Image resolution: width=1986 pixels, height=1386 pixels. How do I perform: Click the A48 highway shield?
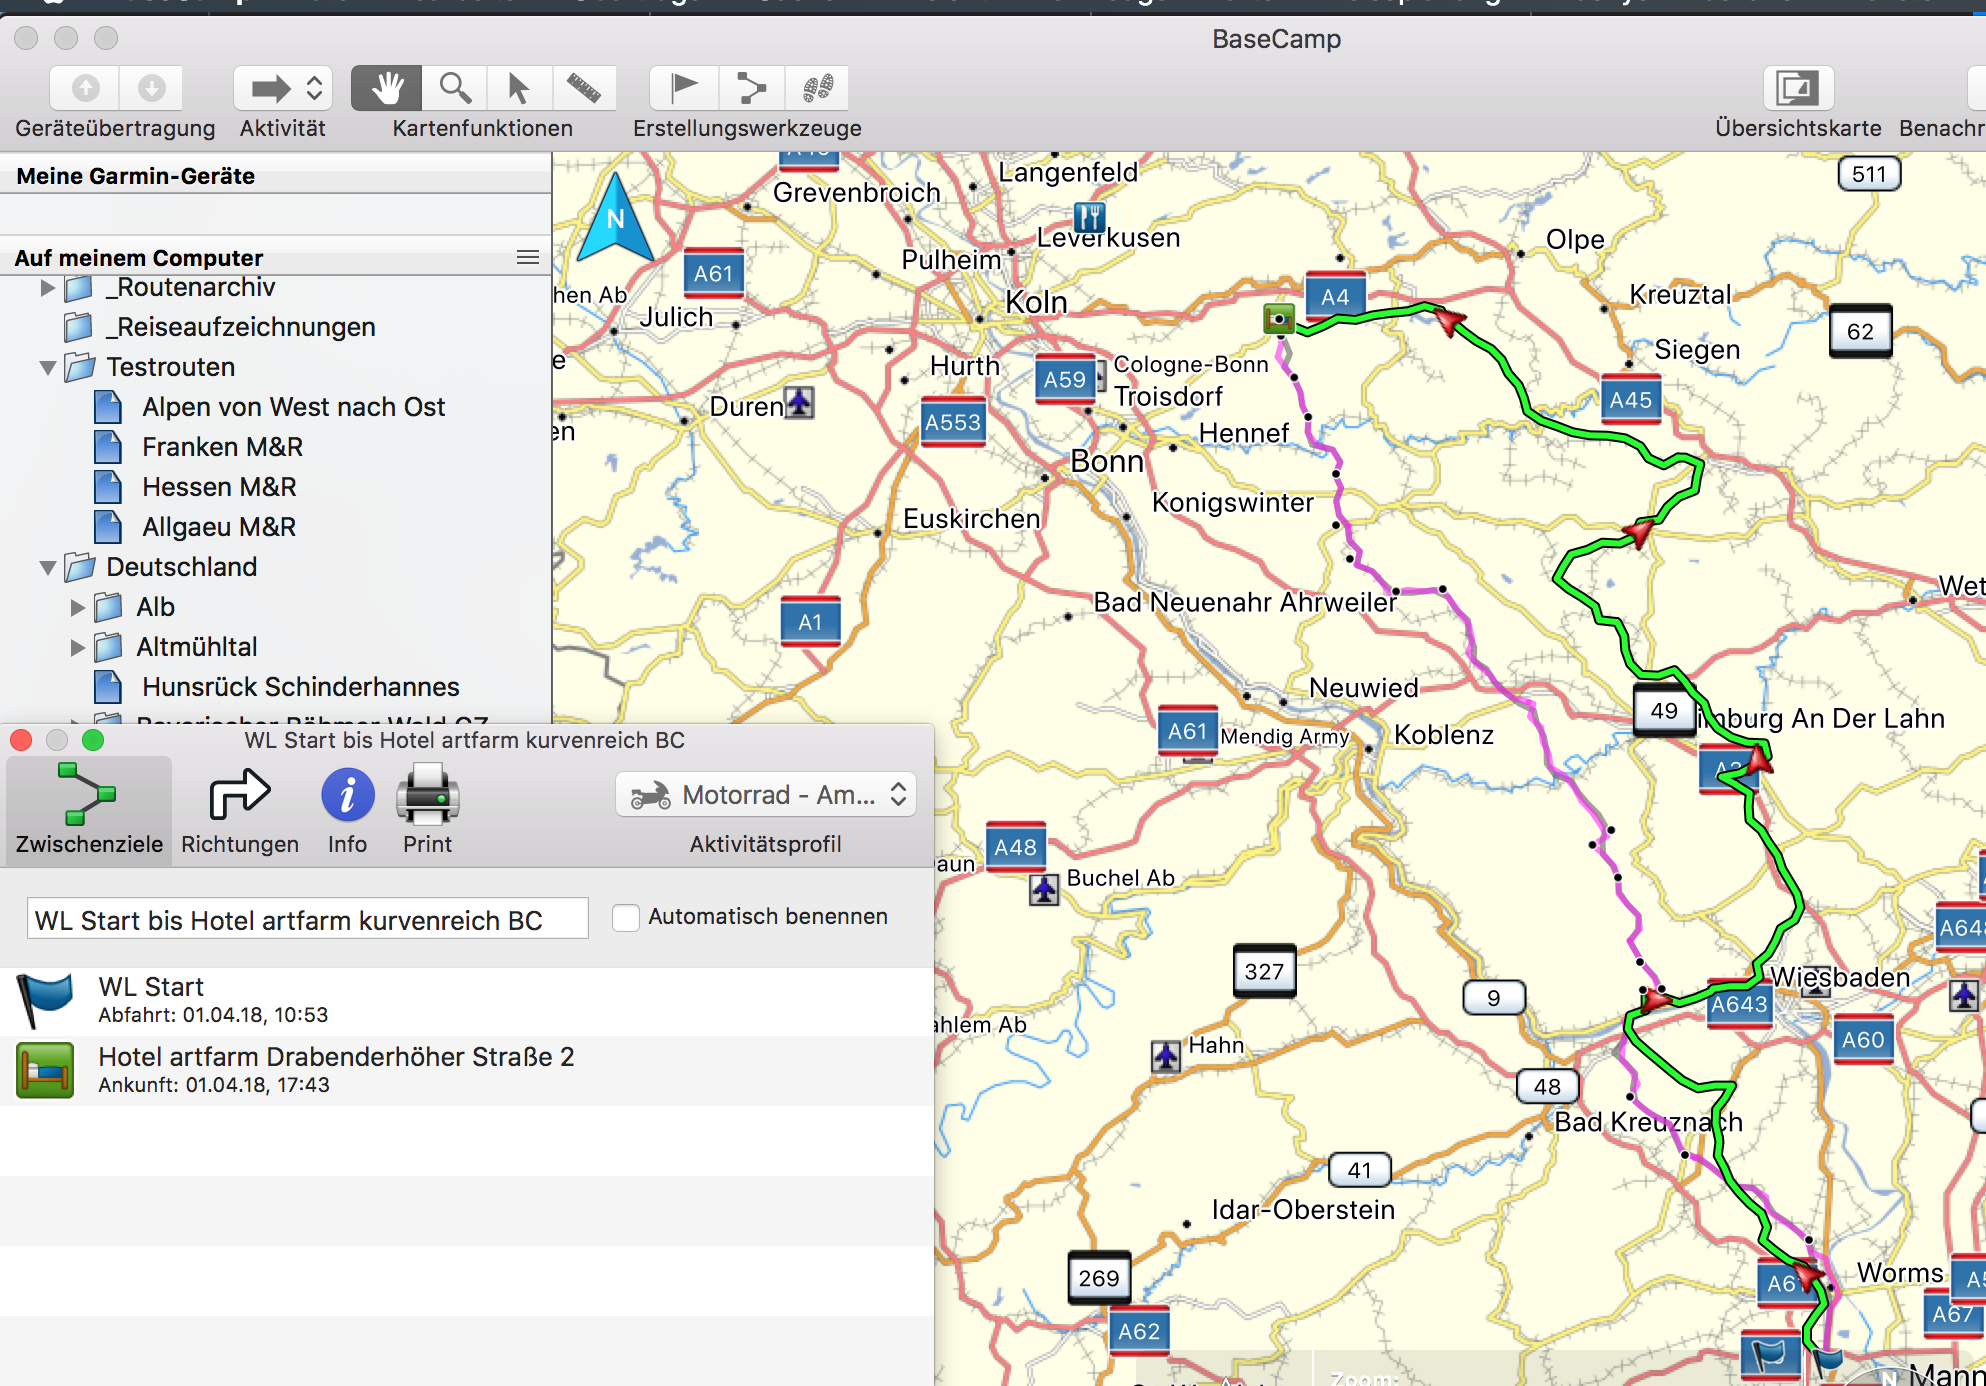(1015, 848)
